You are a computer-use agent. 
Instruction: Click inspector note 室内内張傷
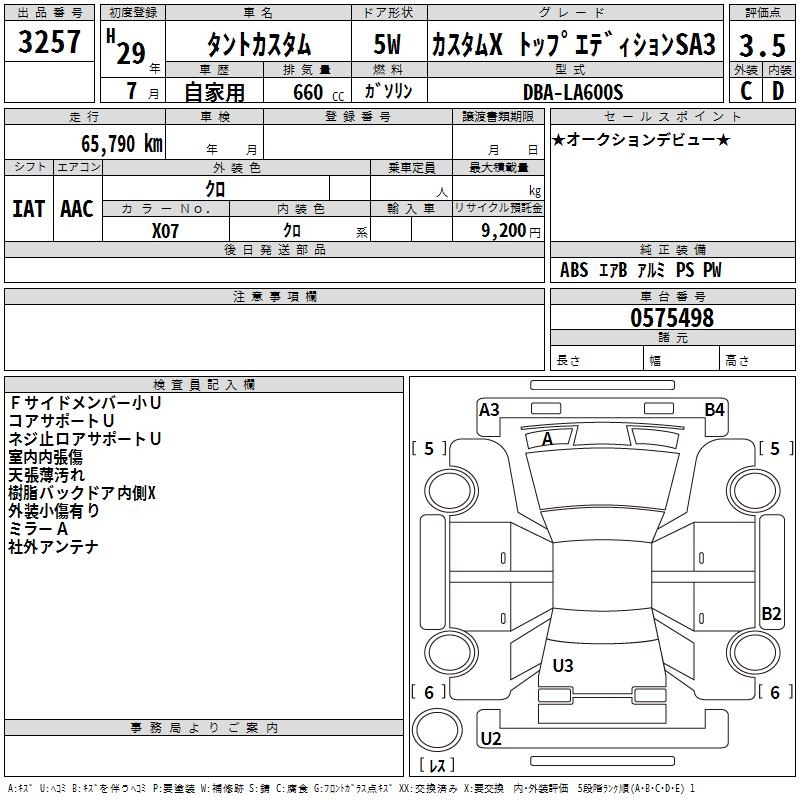pyautogui.click(x=45, y=457)
